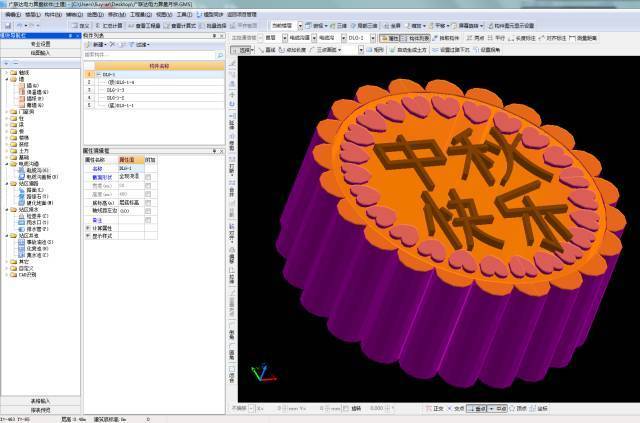Open the DLG-1 component dropdown in toolbar
The width and height of the screenshot is (640, 423).
[373, 38]
